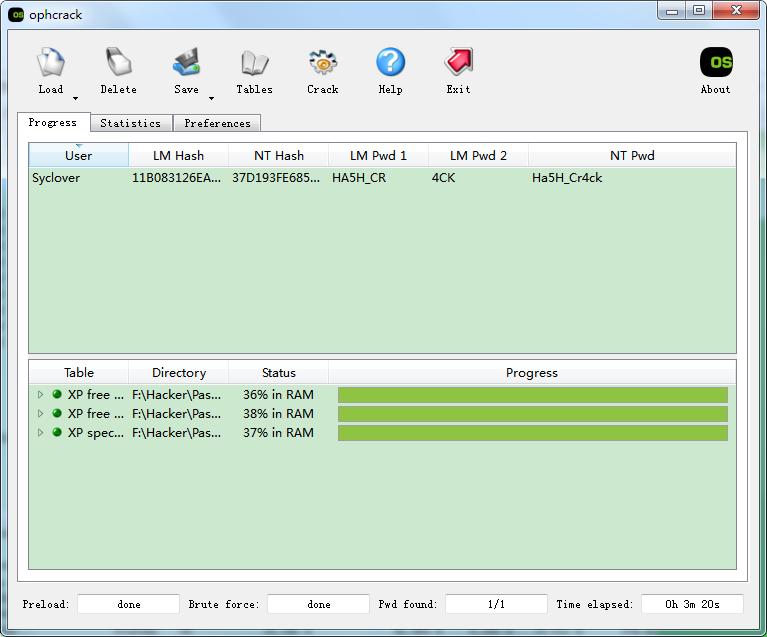Click the Preload done status field
The width and height of the screenshot is (767, 637).
pyautogui.click(x=129, y=604)
